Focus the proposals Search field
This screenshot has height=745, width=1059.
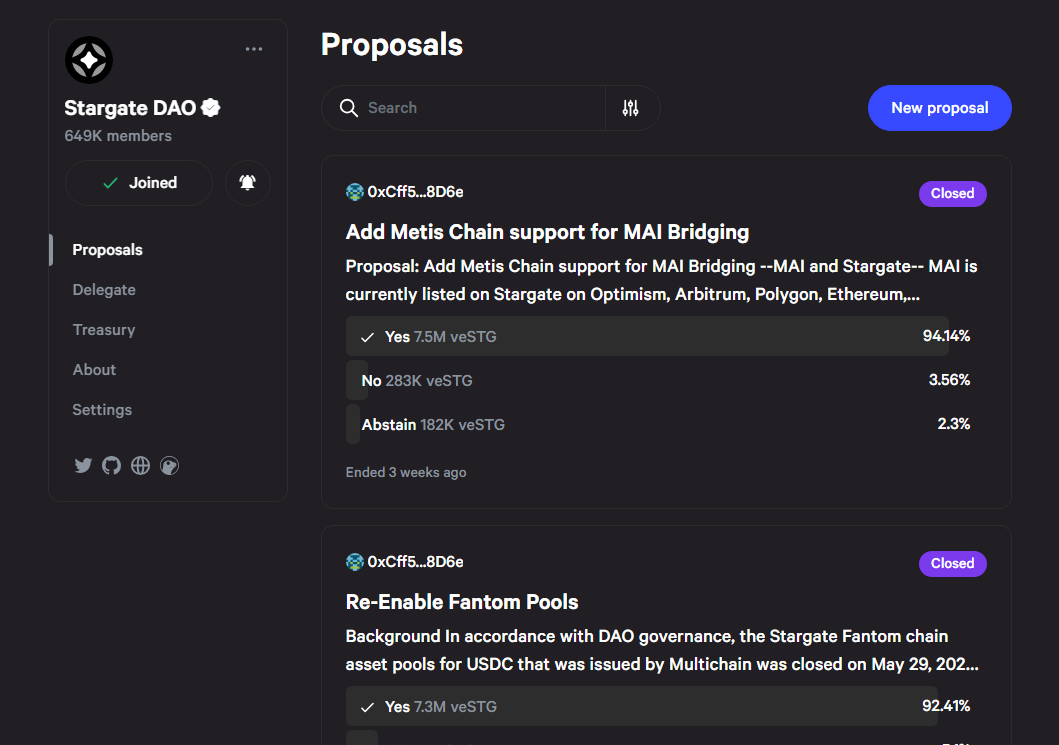pos(480,108)
